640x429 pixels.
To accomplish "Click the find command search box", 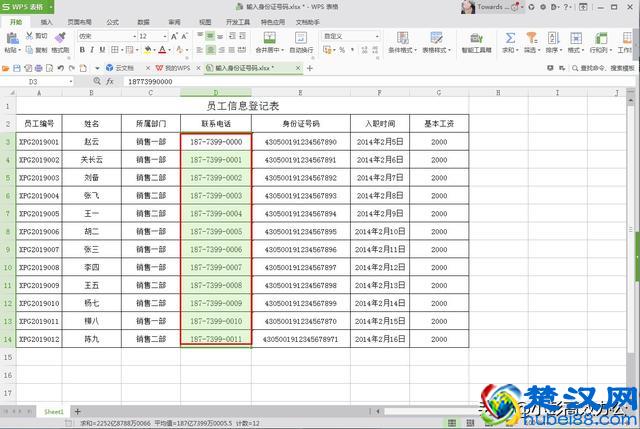I will [603, 68].
